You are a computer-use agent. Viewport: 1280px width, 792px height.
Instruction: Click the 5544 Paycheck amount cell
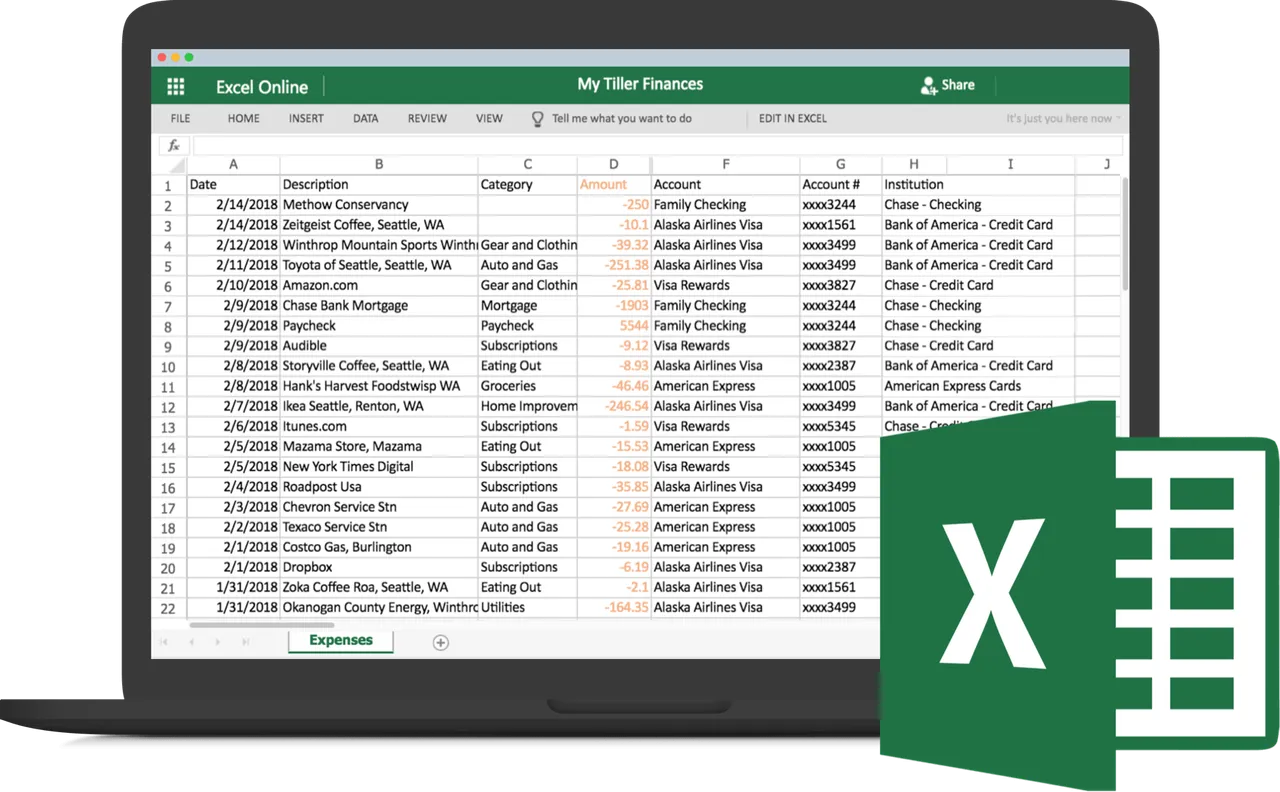coord(613,325)
